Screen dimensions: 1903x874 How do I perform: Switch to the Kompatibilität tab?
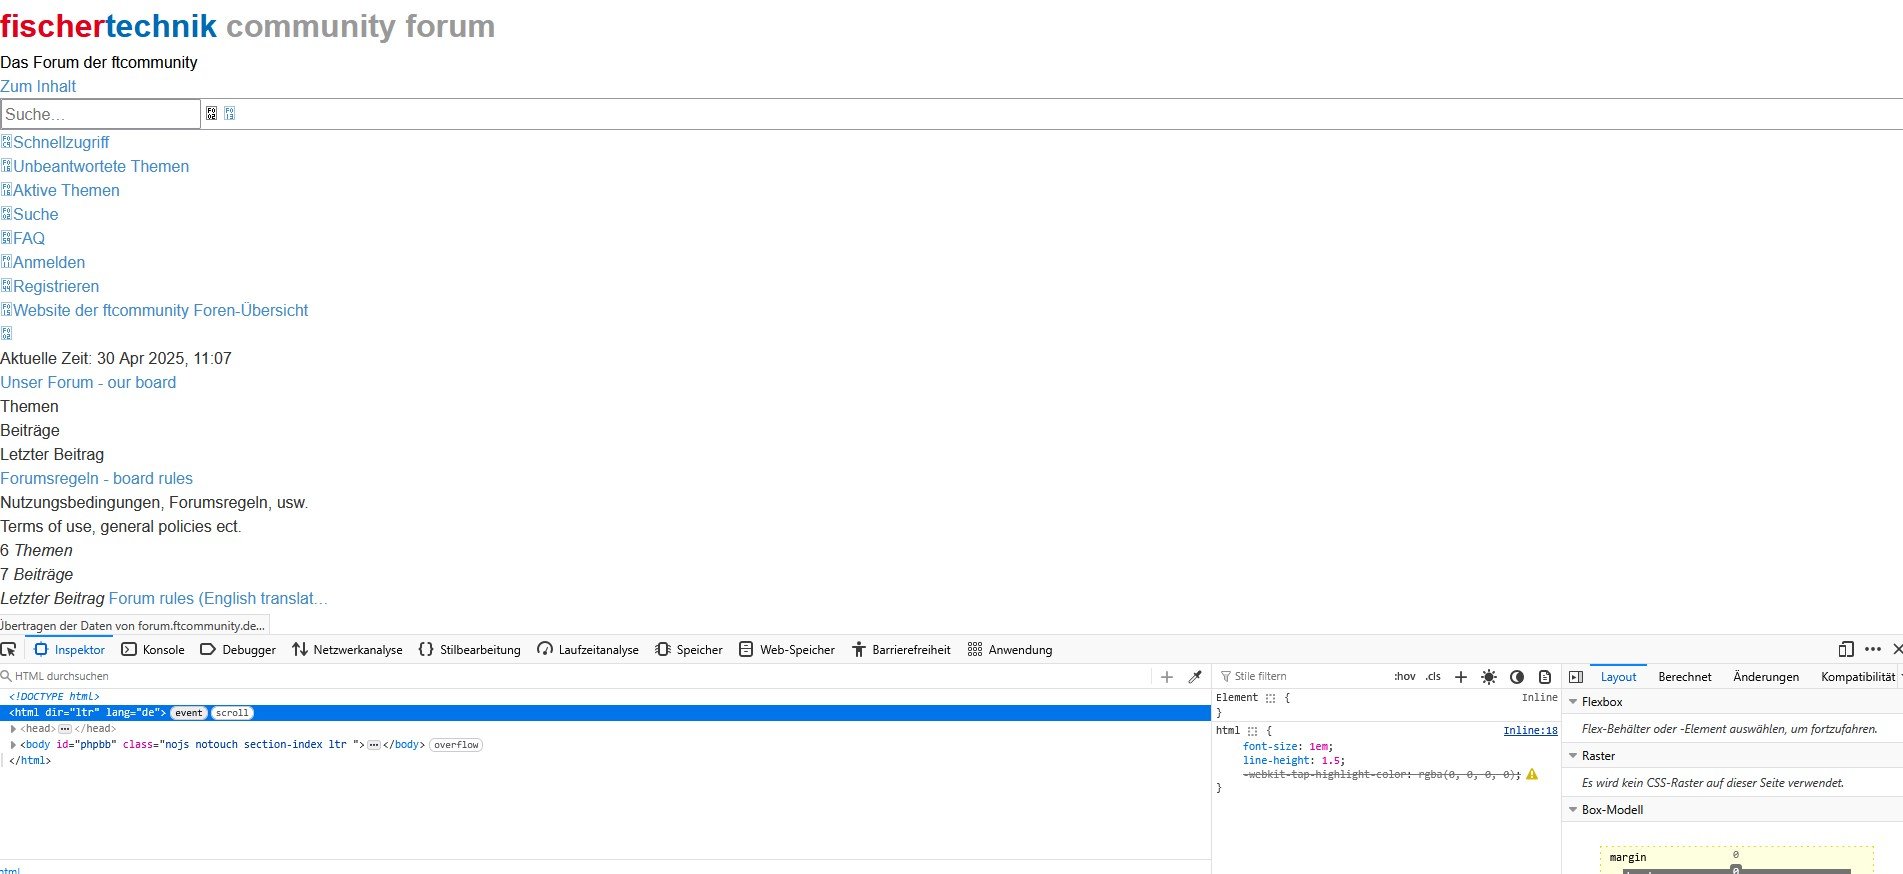(x=1858, y=677)
